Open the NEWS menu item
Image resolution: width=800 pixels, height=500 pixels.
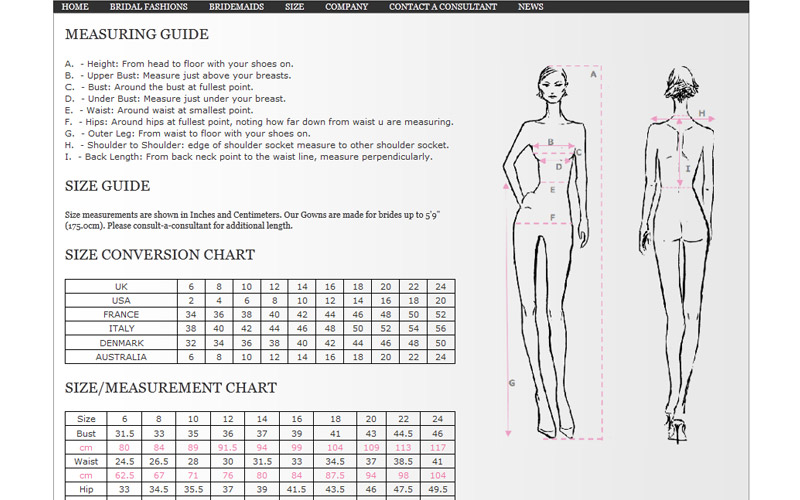pyautogui.click(x=531, y=7)
